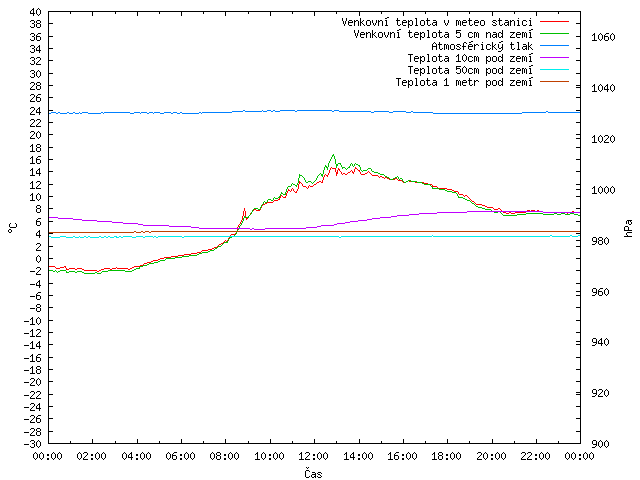Click the '0' temperature axis label
The image size is (640, 480).
(38, 259)
